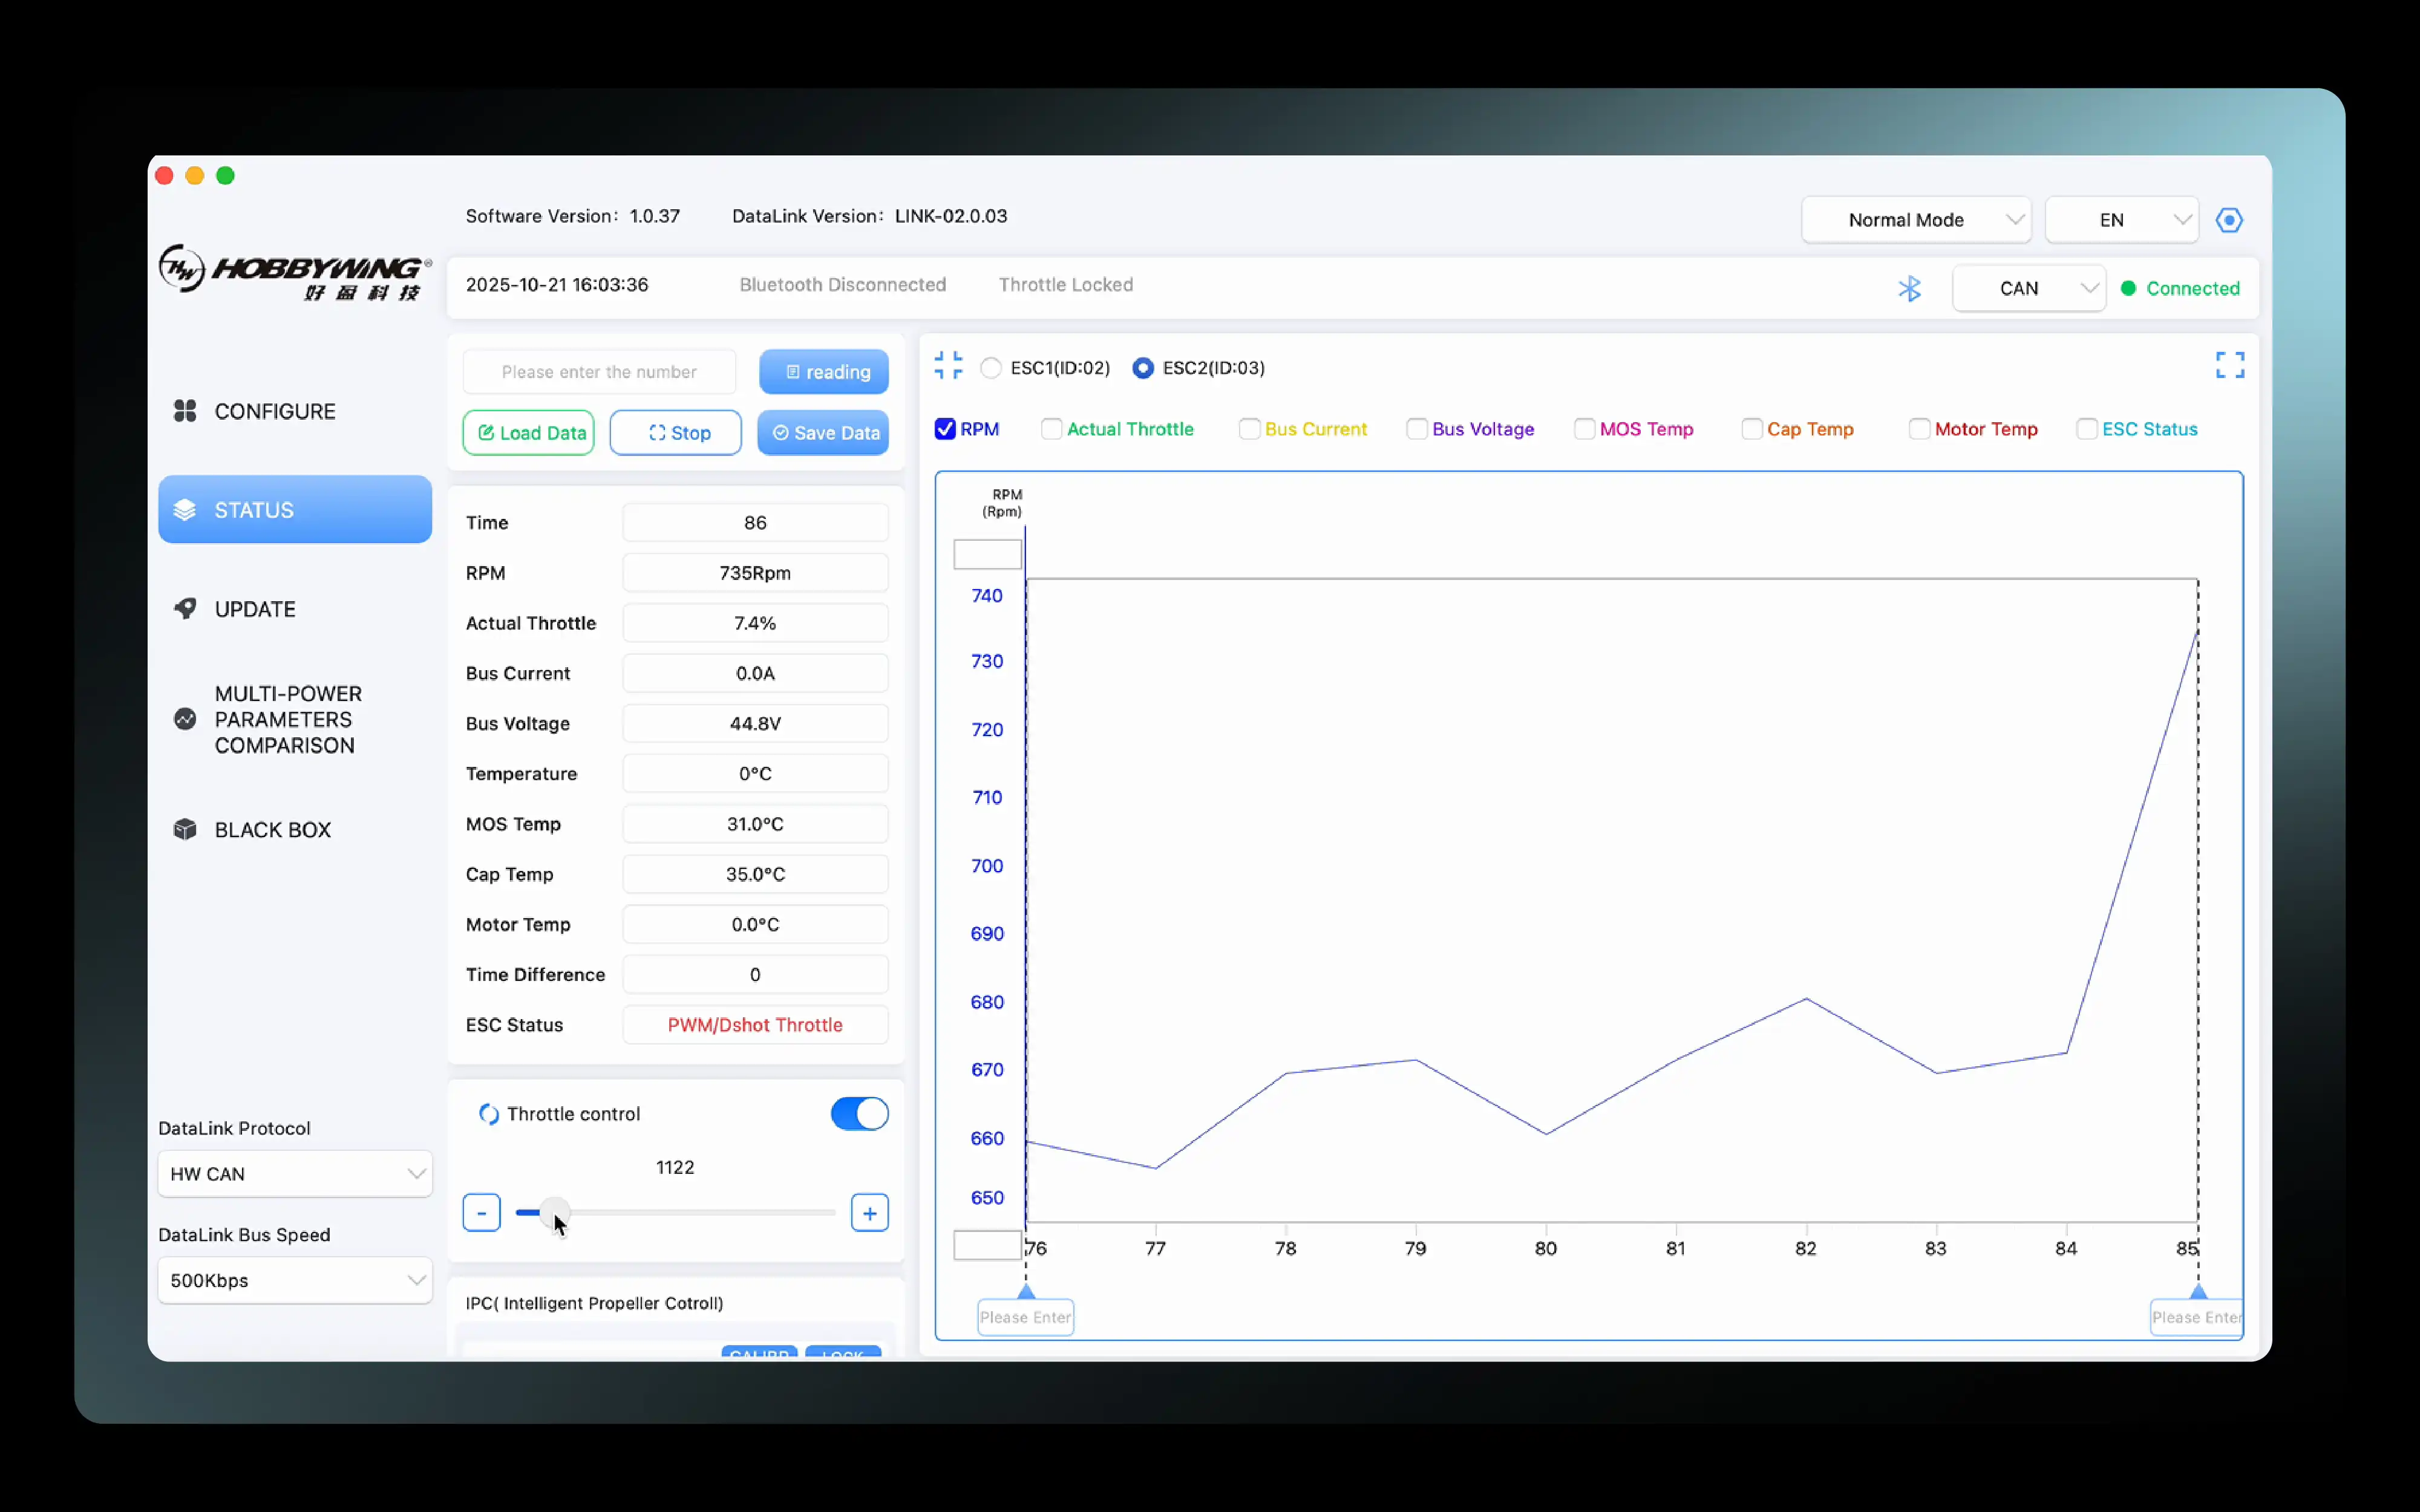2420x1512 pixels.
Task: Open MULTI-POWER PARAMETERS COMPARISON
Action: pyautogui.click(x=295, y=719)
